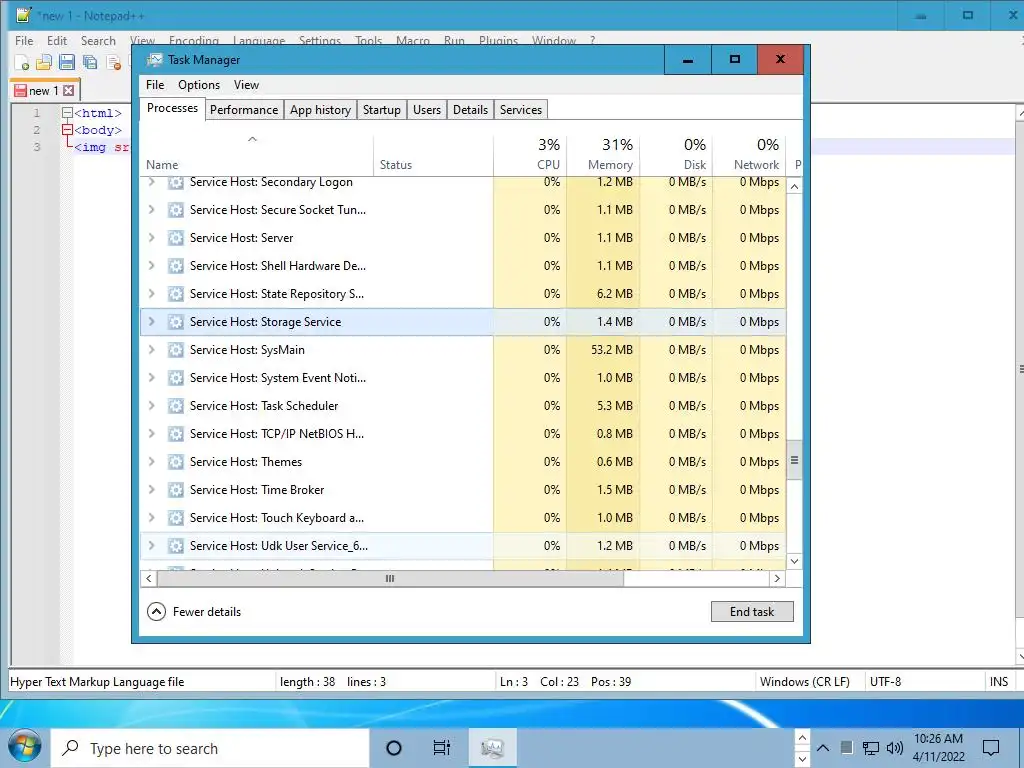Open the Notepad++ Search menu
Viewport: 1024px width, 768px height.
pos(98,40)
